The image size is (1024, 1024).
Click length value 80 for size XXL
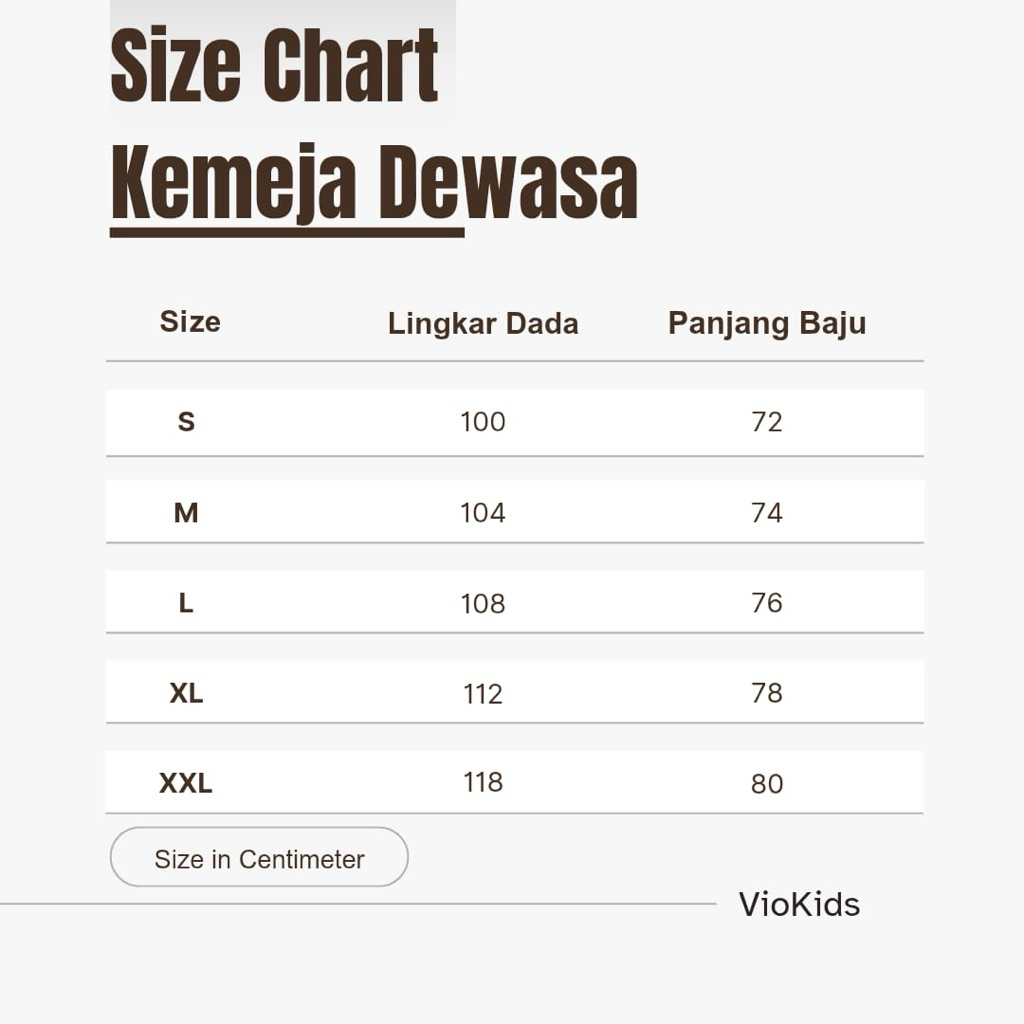pyautogui.click(x=767, y=784)
